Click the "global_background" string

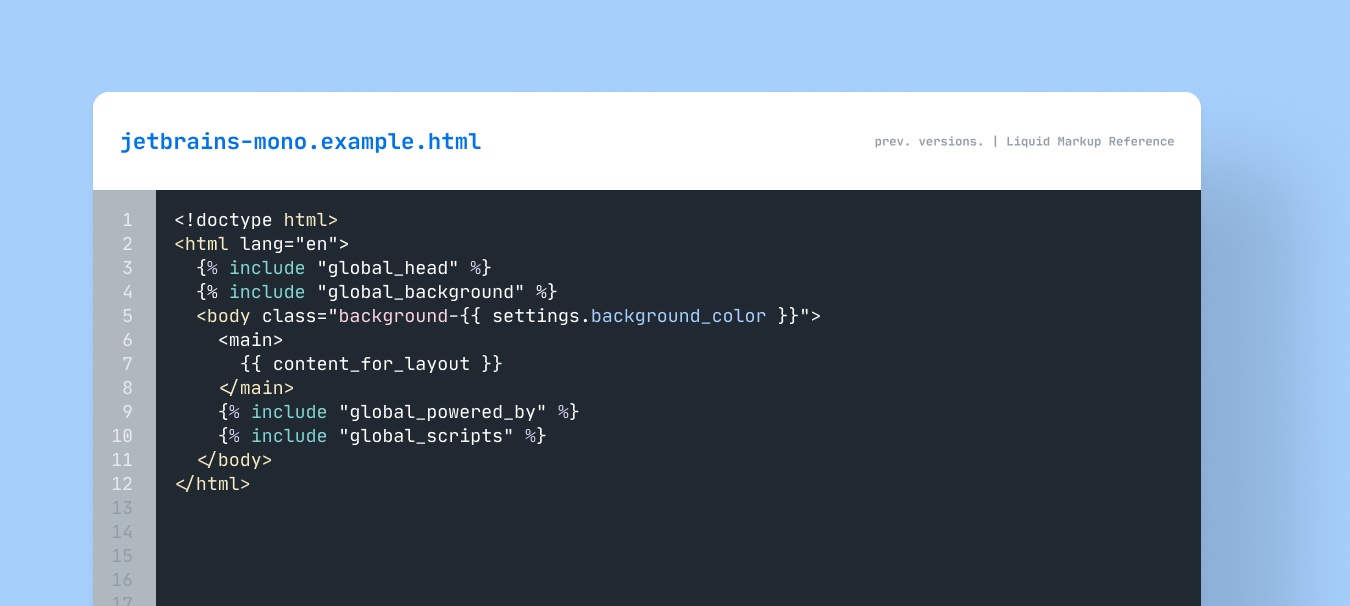pos(420,292)
